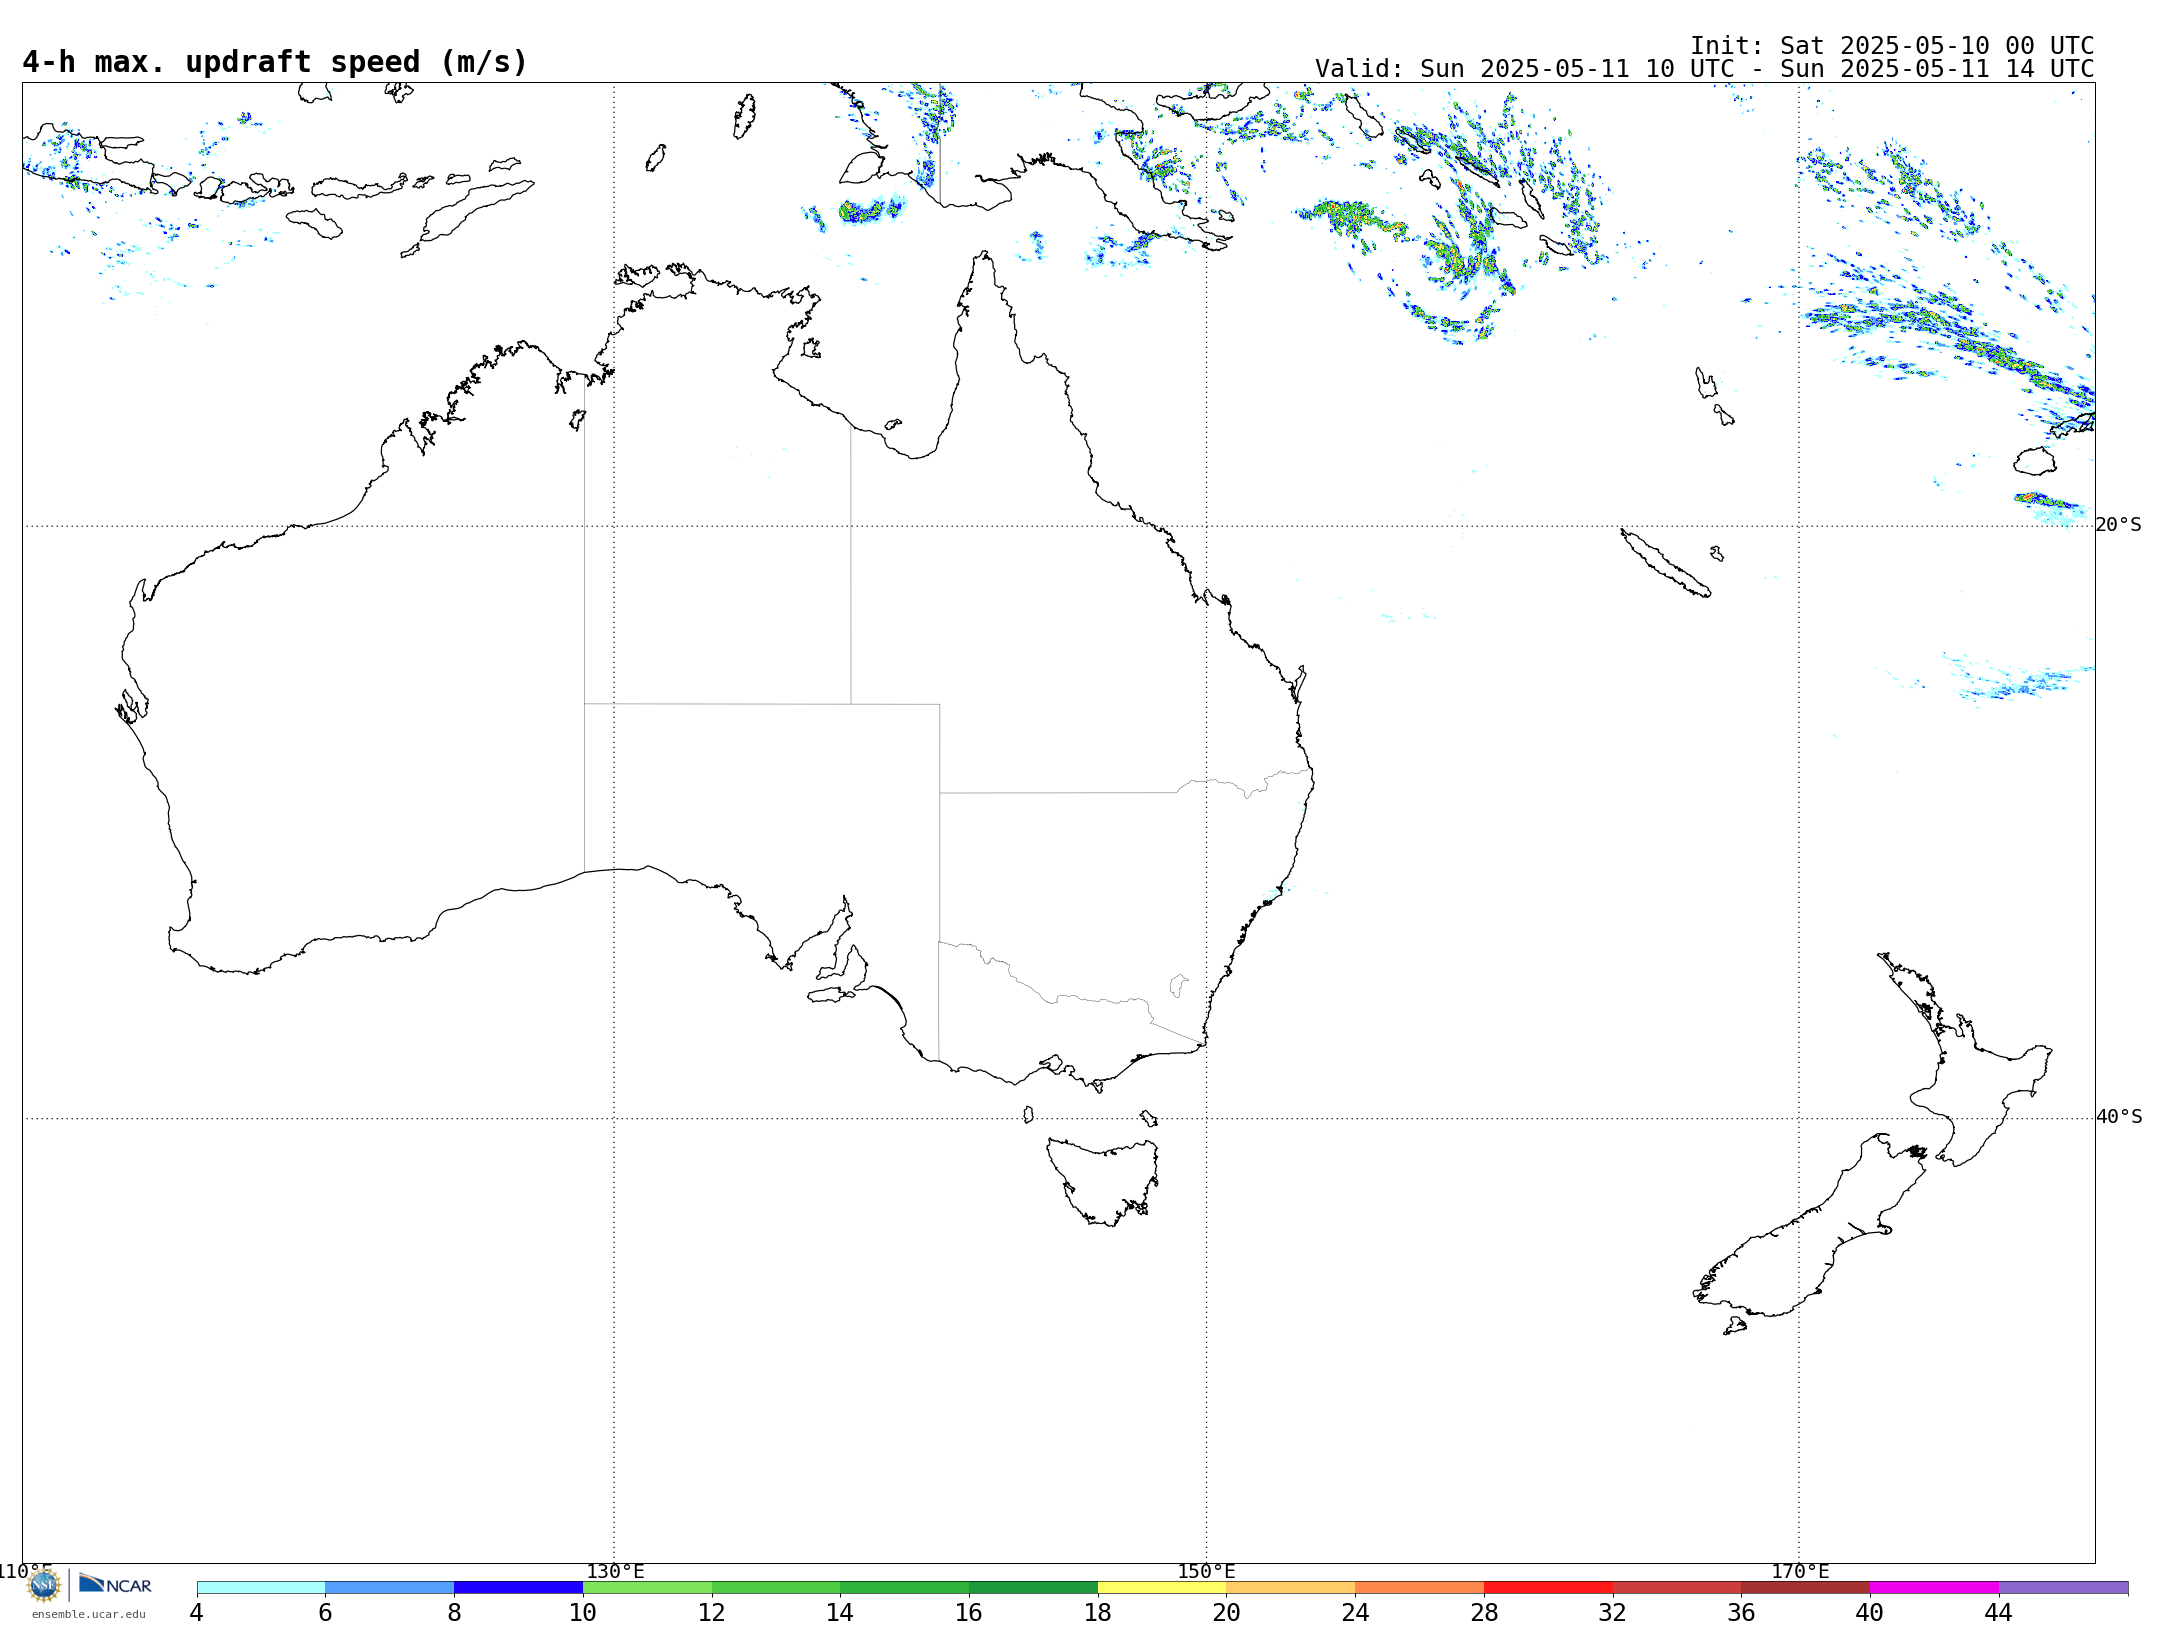Open the ensemble.ucar.edu text link

88,1614
